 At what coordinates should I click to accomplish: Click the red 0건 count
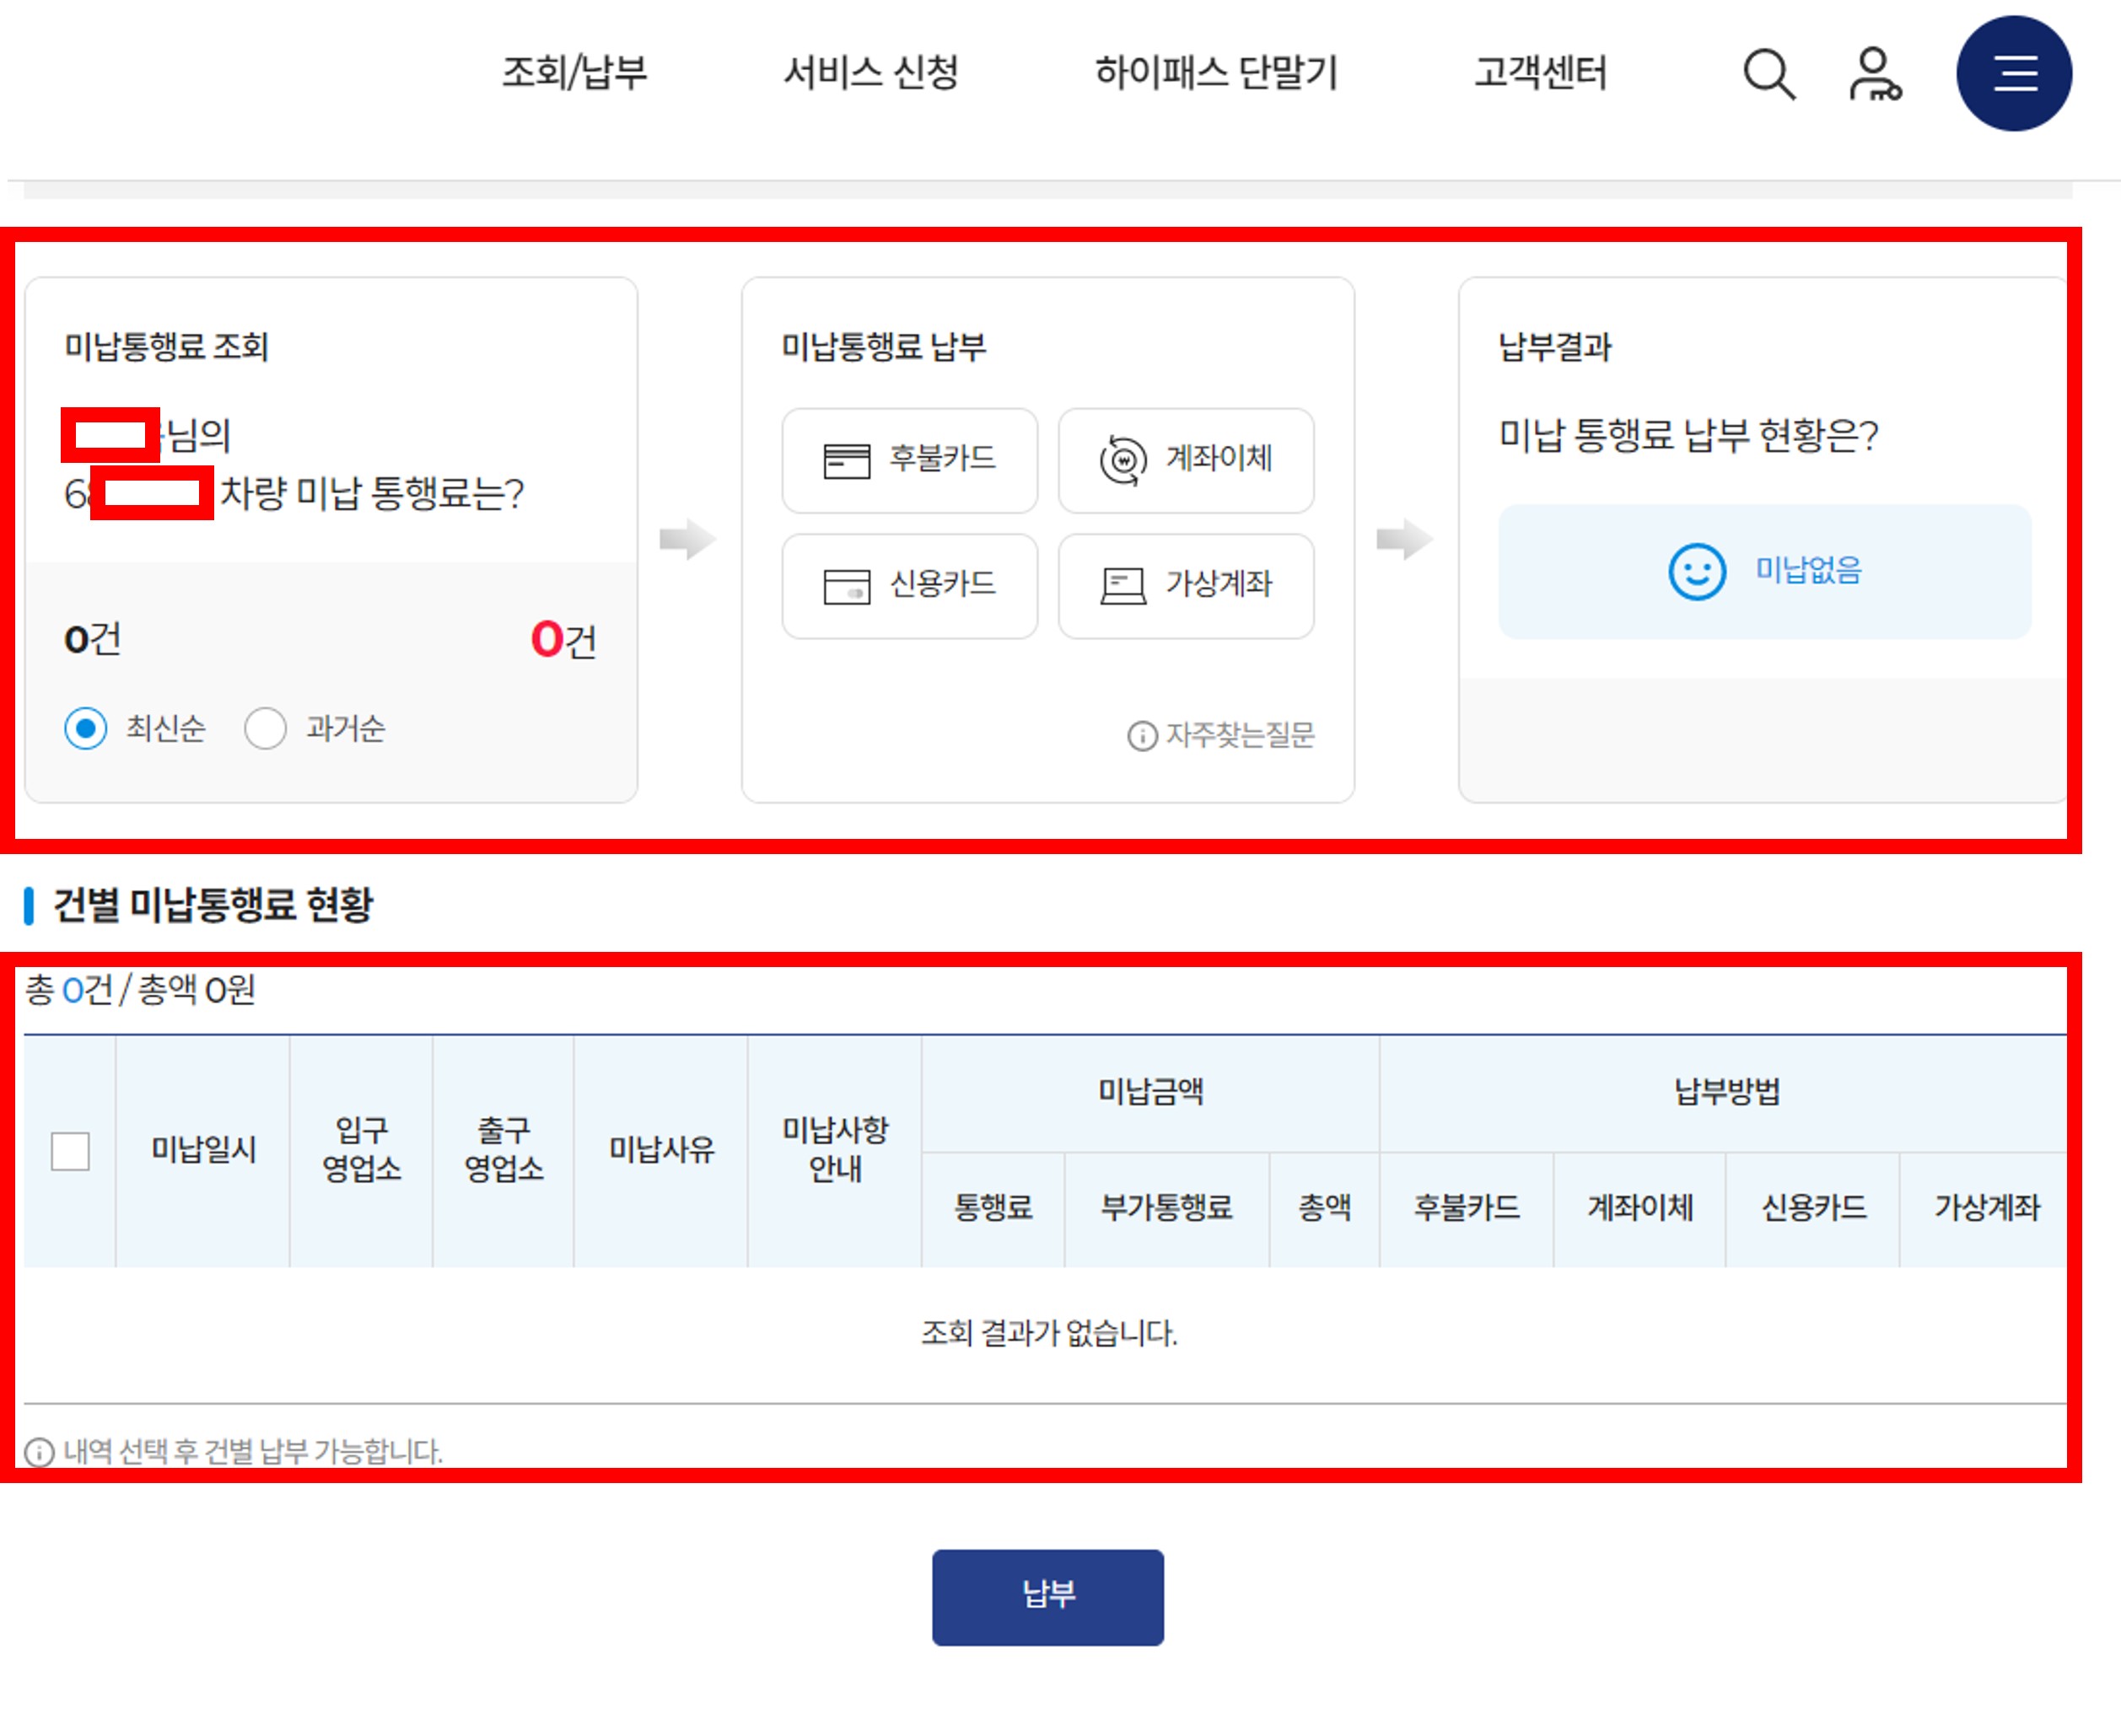tap(563, 640)
